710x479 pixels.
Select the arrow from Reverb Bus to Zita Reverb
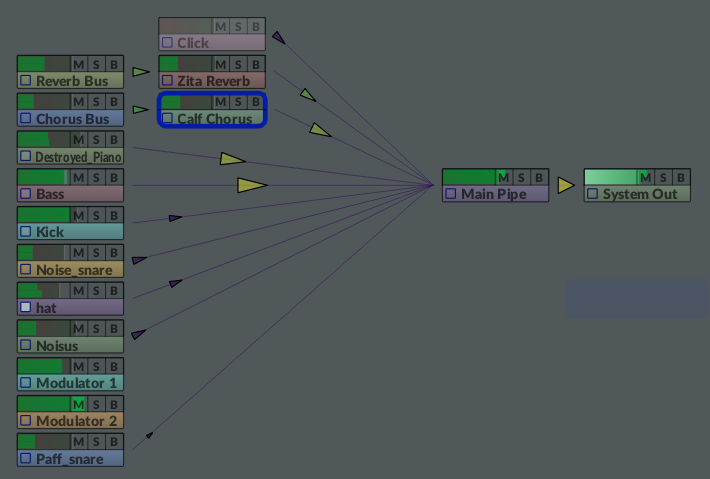(x=141, y=72)
